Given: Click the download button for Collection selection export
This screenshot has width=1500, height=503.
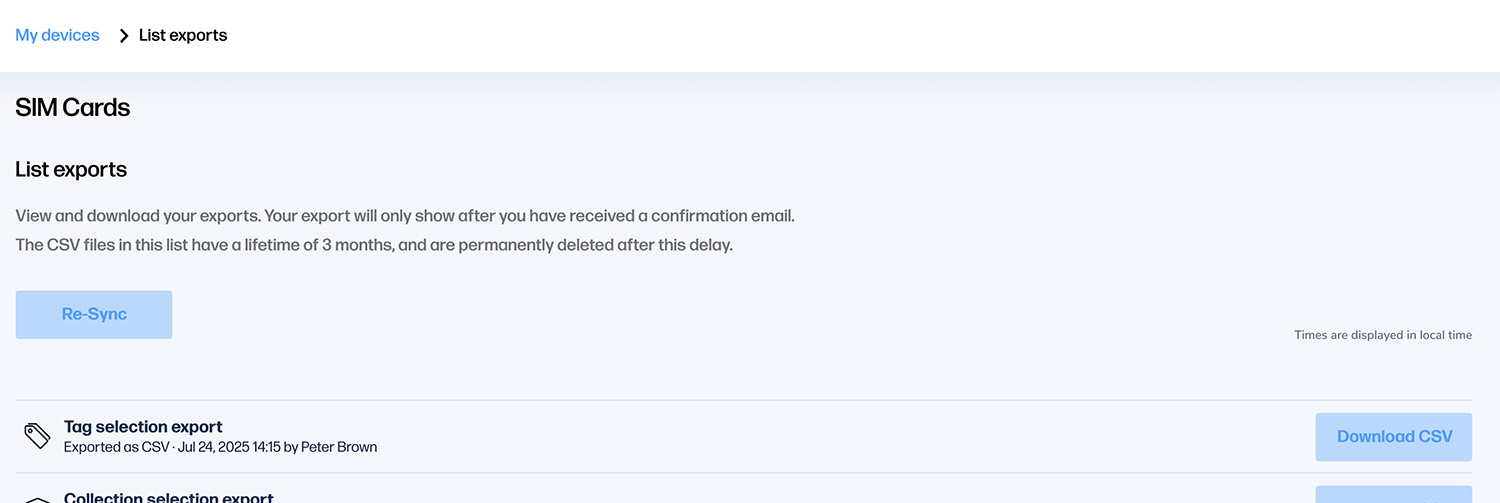Looking at the screenshot, I should (1393, 495).
